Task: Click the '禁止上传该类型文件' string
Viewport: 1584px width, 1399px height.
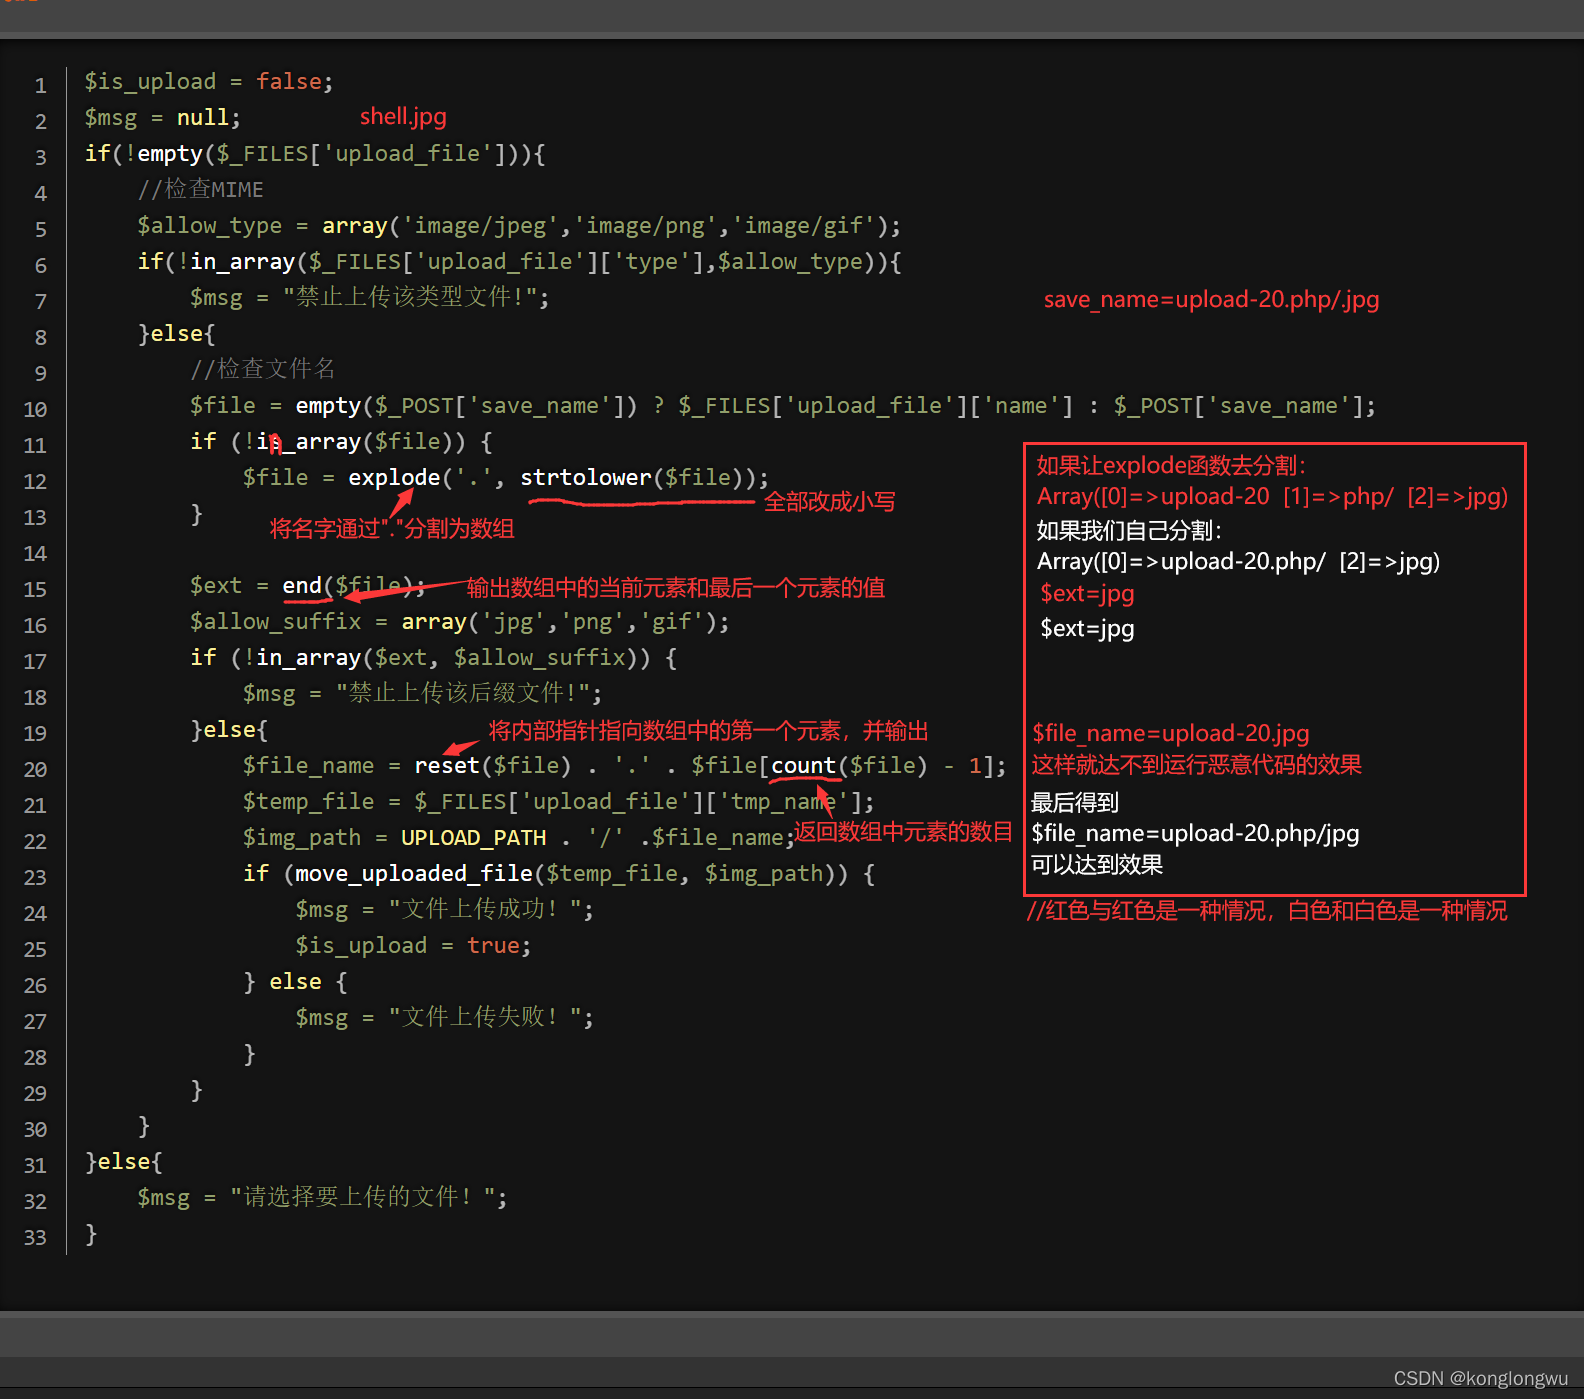Action: point(410,297)
